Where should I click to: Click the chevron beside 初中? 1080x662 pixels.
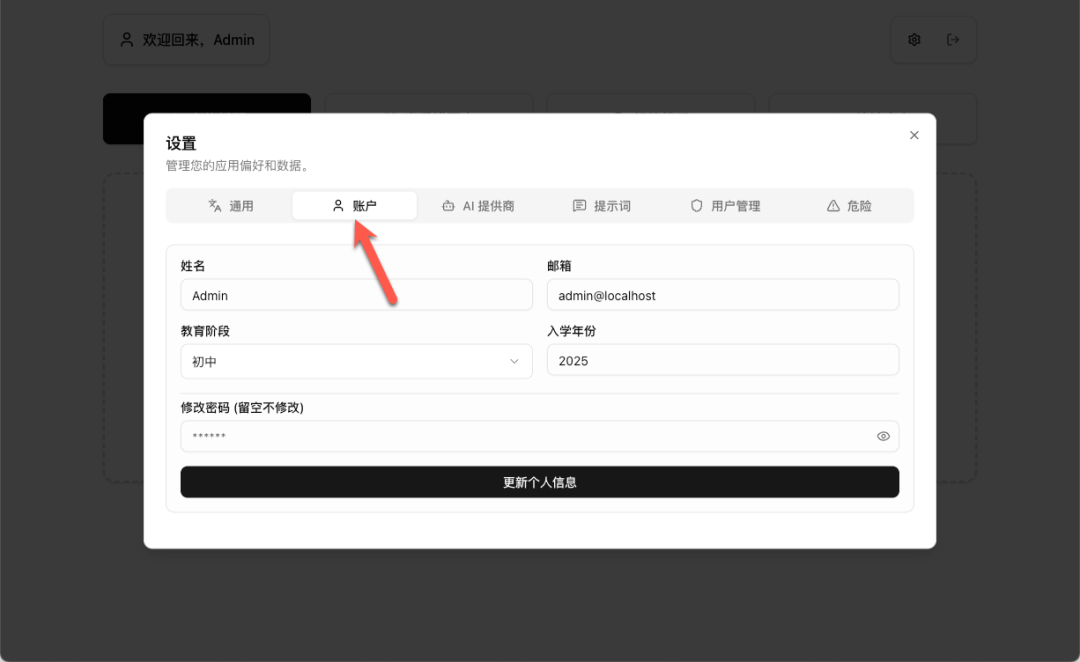pos(514,361)
